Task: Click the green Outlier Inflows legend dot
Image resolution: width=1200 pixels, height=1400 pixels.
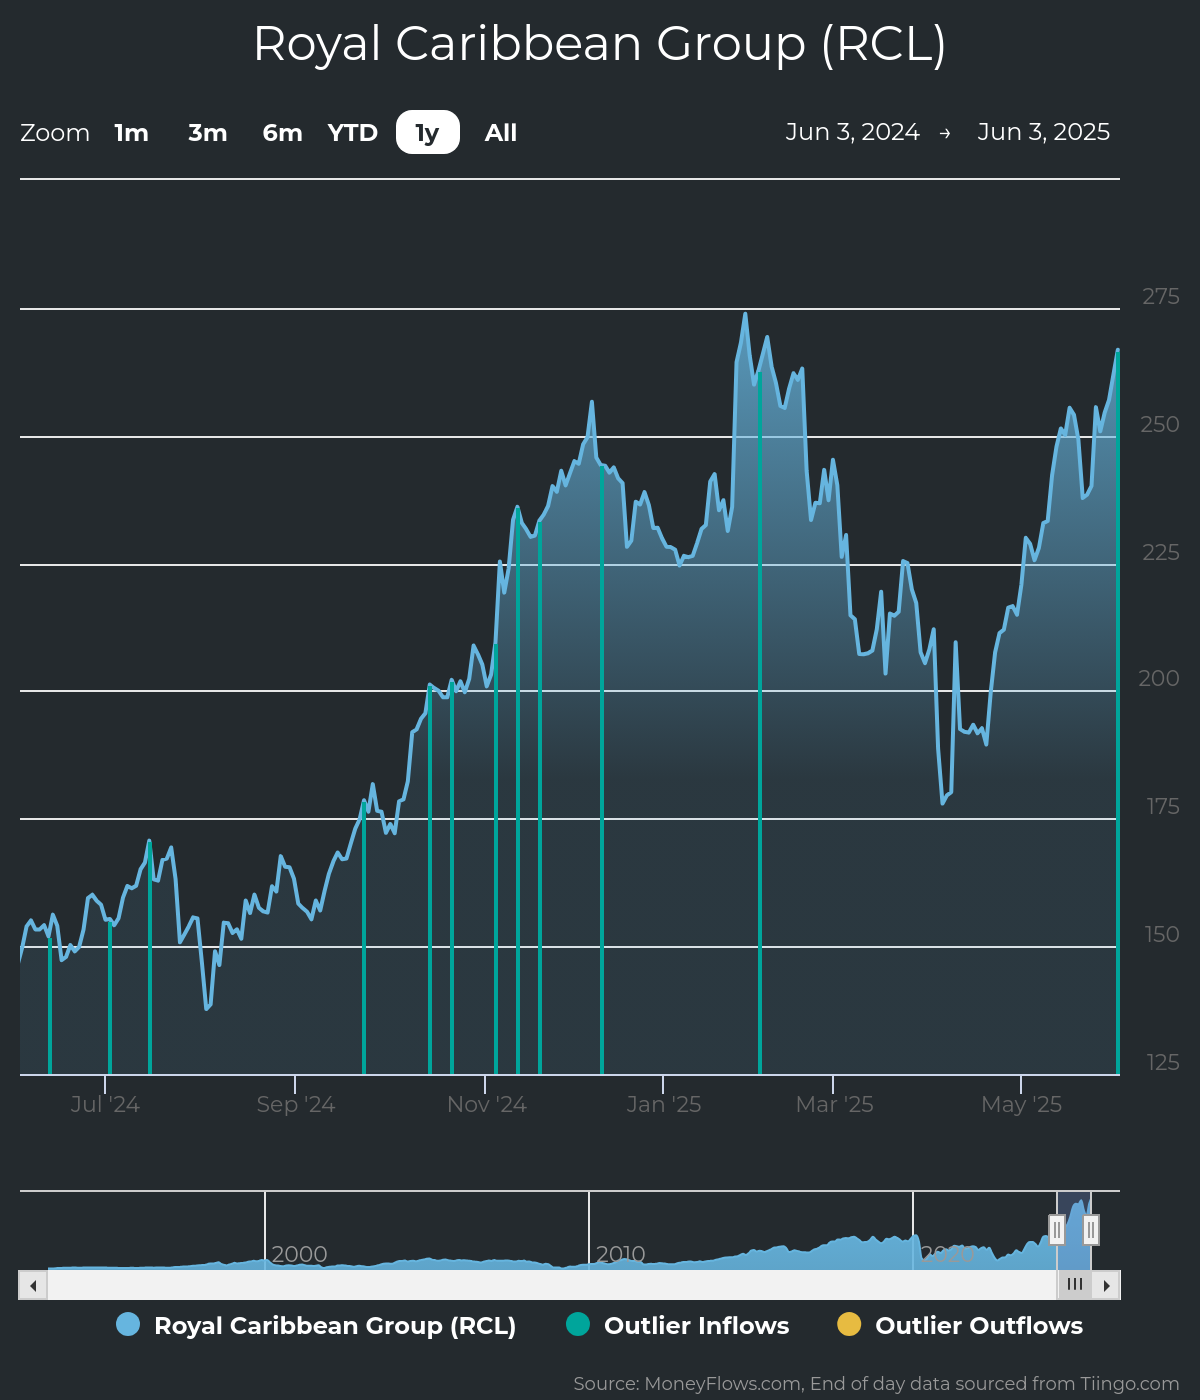Action: tap(578, 1324)
